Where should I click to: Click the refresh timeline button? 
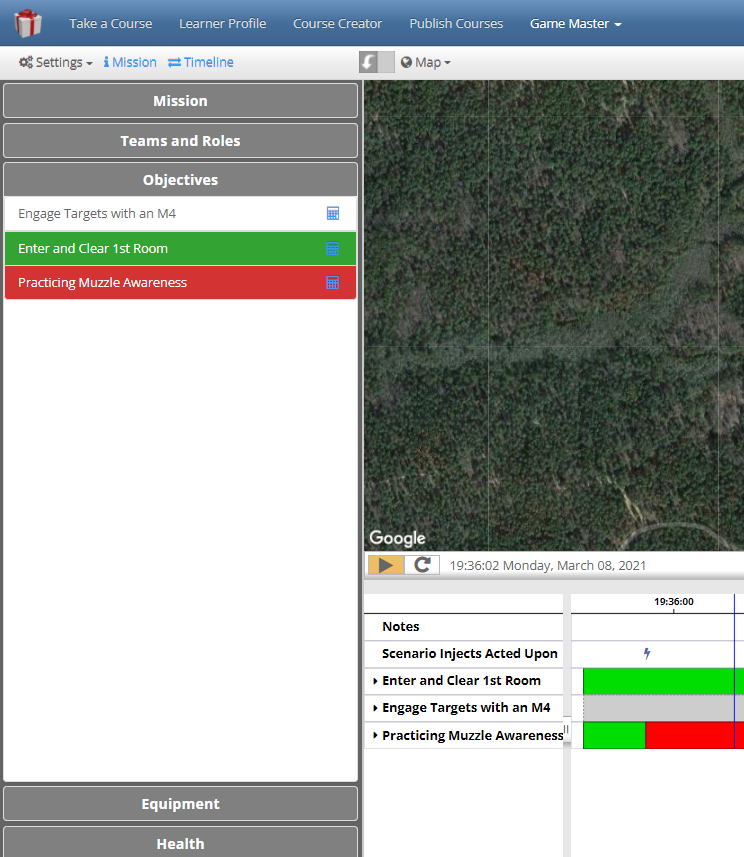tap(422, 565)
